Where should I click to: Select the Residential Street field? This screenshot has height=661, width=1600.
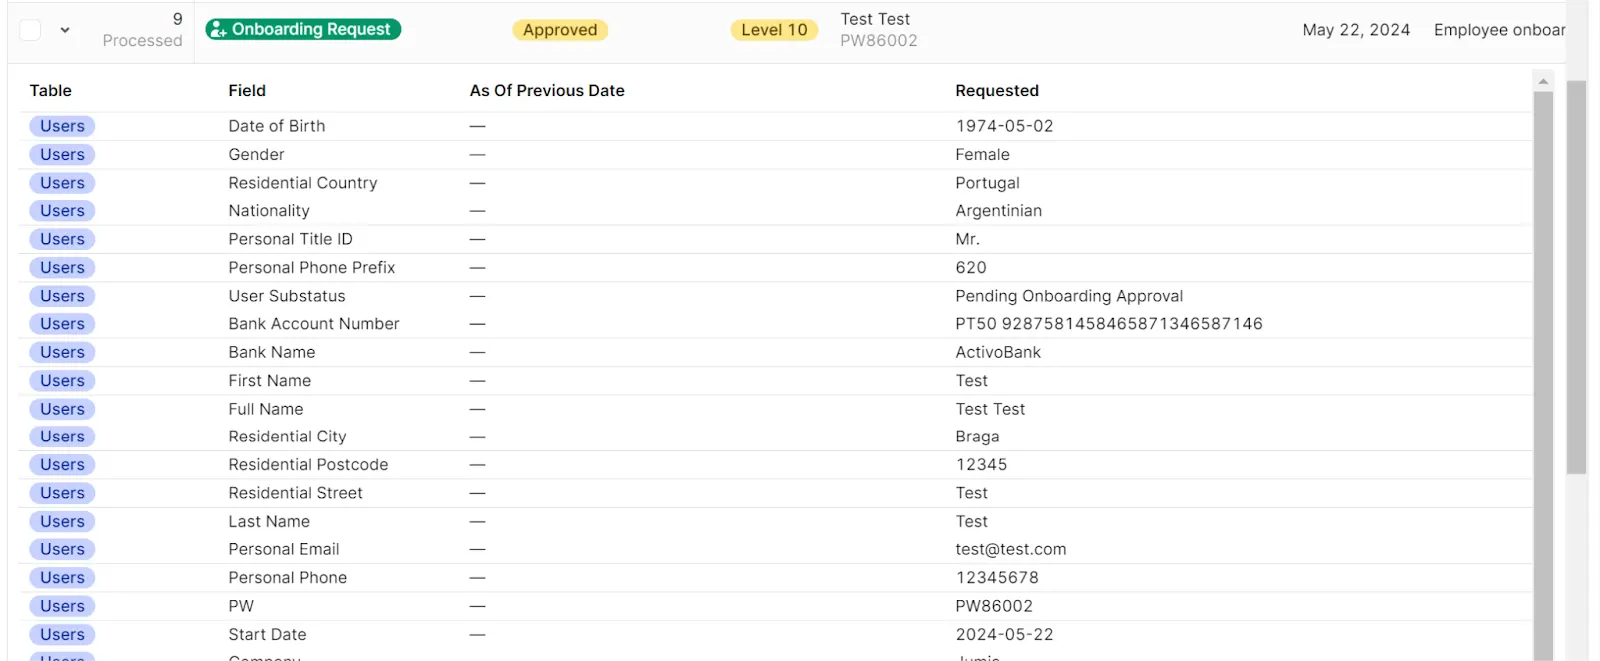coord(295,493)
